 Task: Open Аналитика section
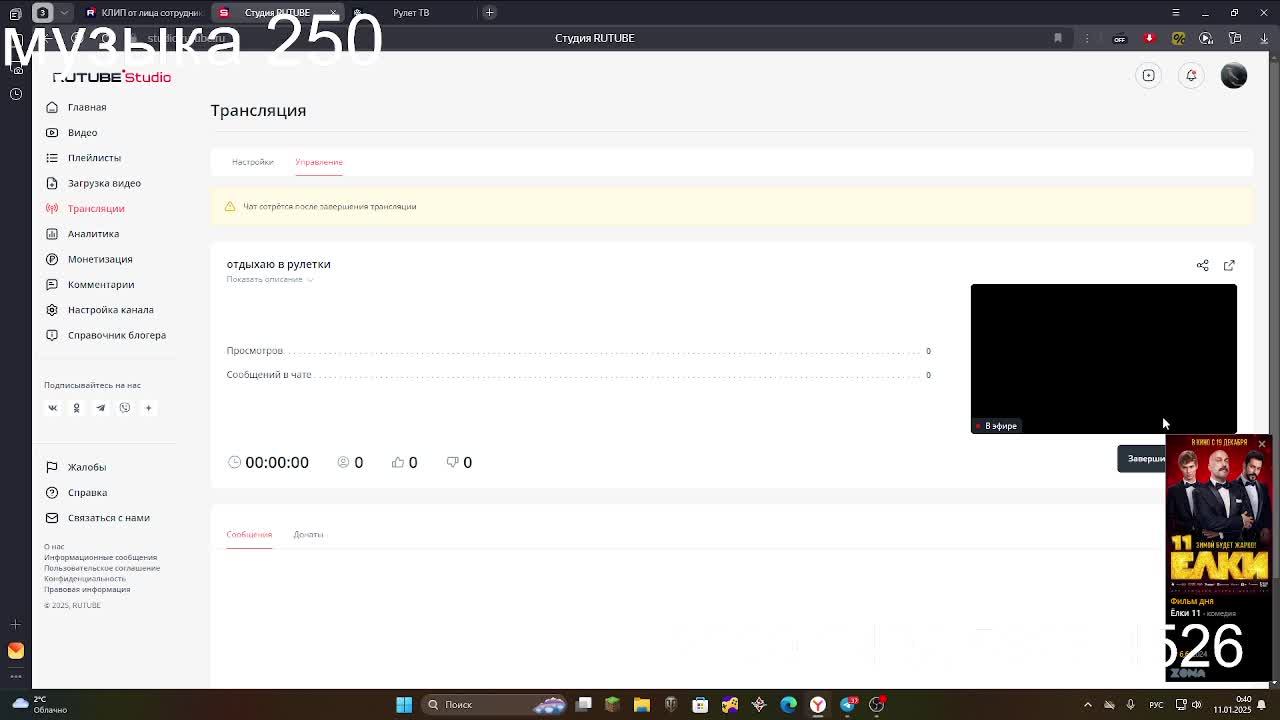(x=82, y=234)
